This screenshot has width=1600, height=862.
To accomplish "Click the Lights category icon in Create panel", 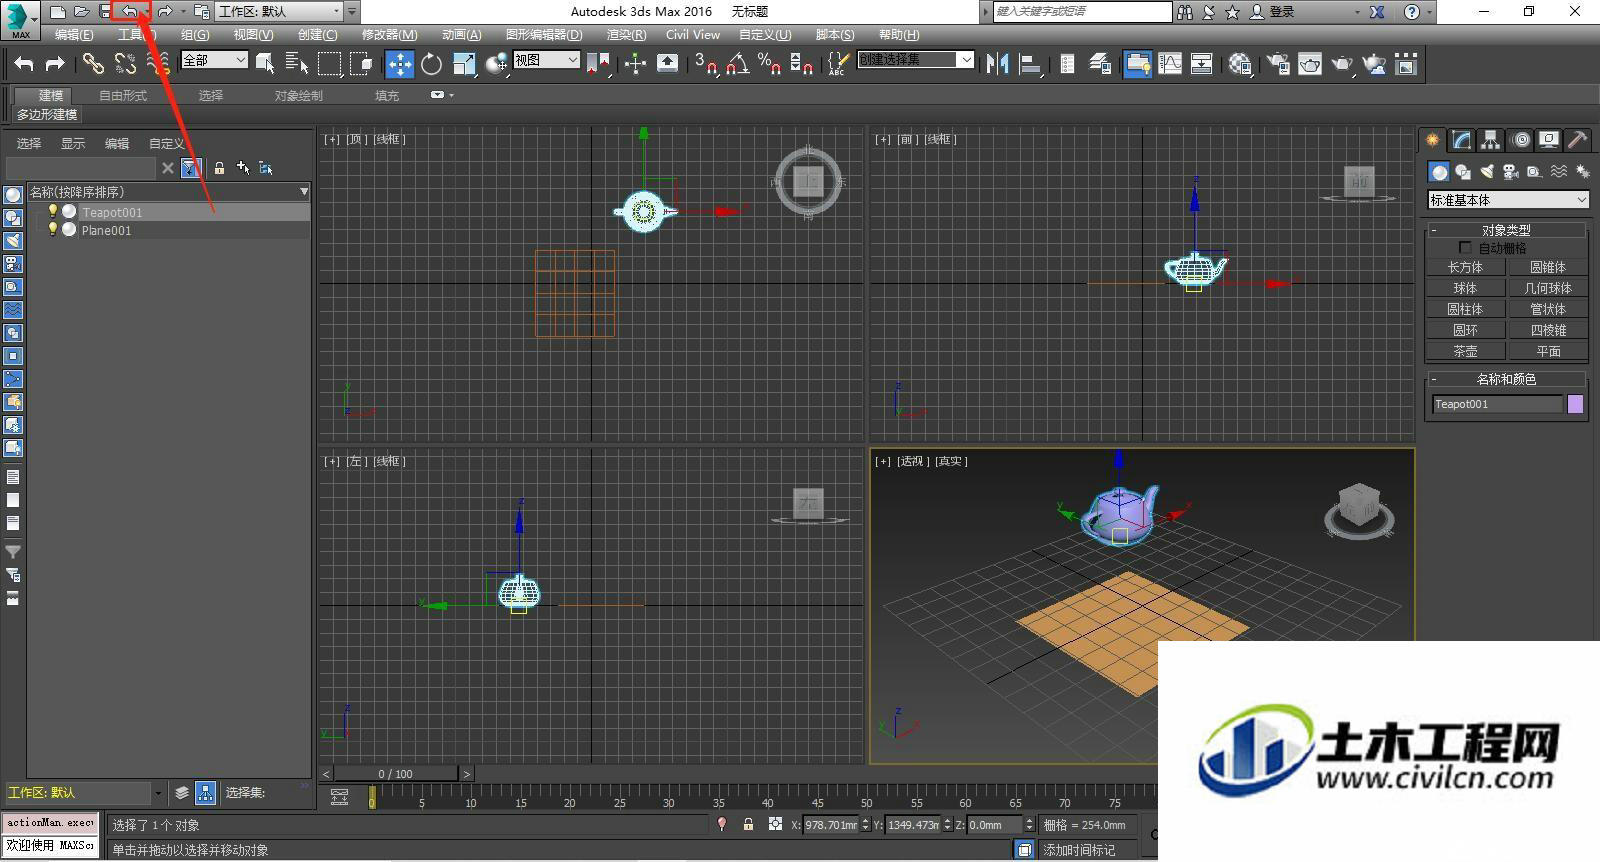I will pyautogui.click(x=1487, y=172).
